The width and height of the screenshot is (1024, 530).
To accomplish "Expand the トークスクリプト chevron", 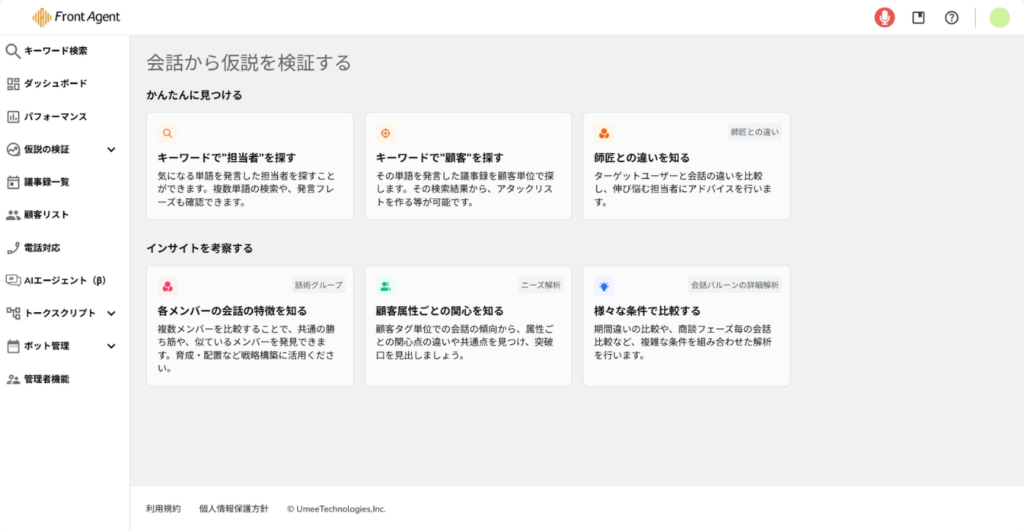I will [x=111, y=313].
